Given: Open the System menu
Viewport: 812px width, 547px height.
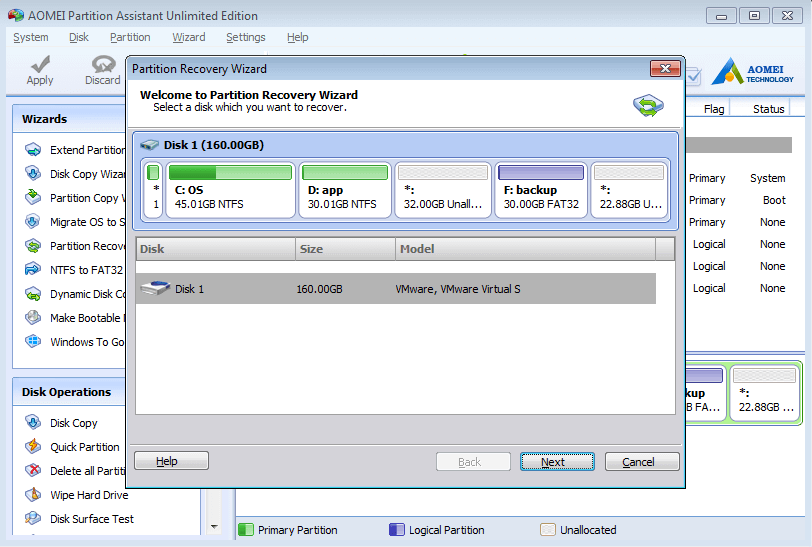Looking at the screenshot, I should pyautogui.click(x=31, y=37).
